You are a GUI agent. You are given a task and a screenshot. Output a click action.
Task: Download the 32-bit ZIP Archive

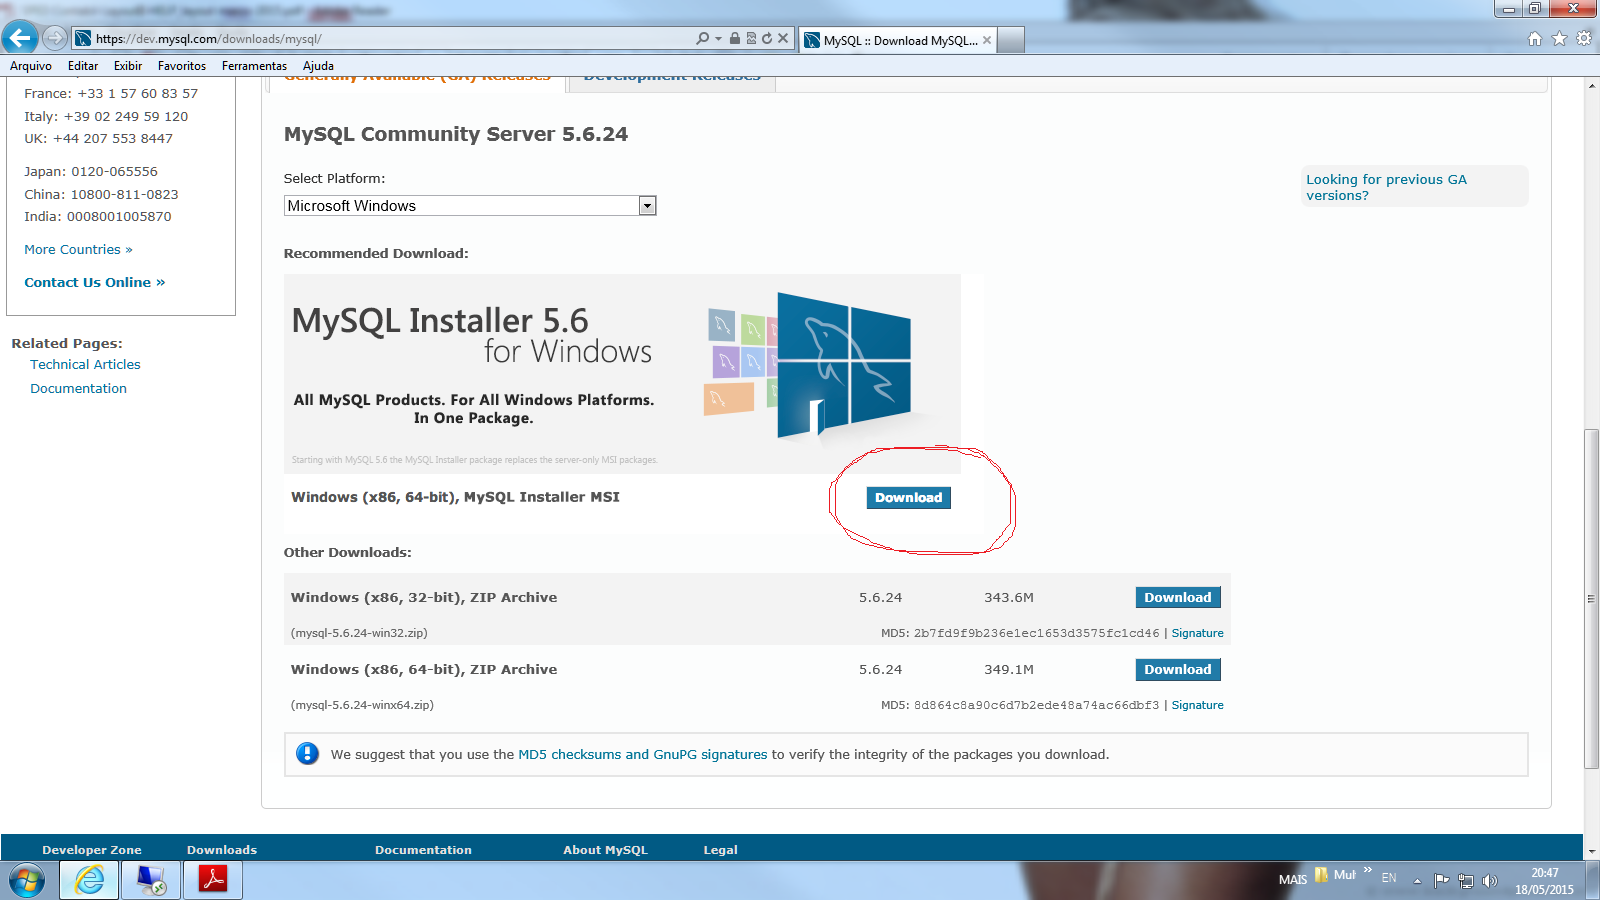1178,598
